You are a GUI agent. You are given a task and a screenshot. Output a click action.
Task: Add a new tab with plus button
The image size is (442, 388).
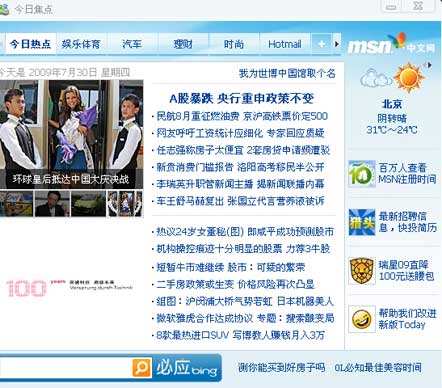coord(321,44)
